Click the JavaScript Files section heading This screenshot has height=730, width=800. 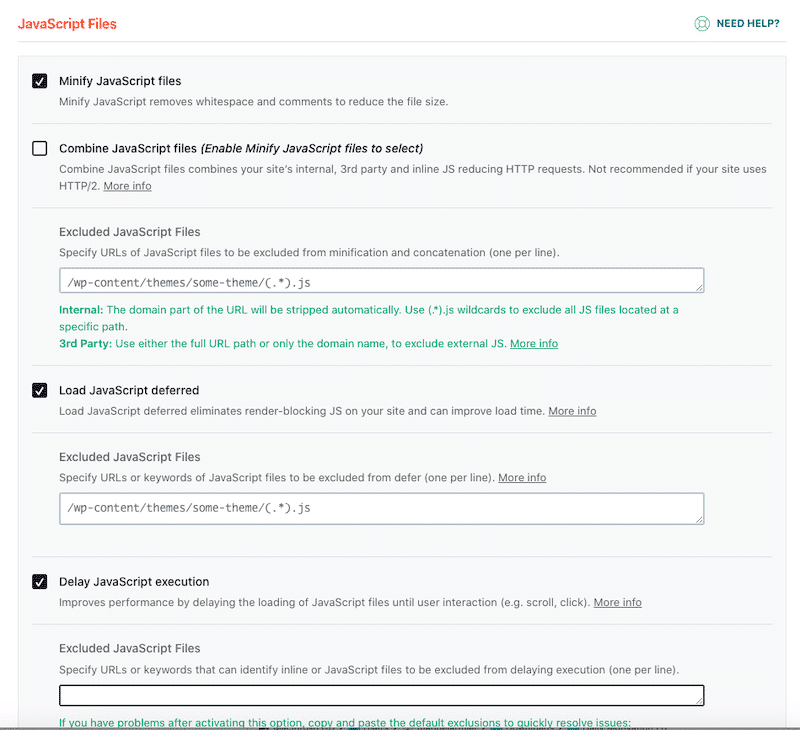(x=66, y=23)
